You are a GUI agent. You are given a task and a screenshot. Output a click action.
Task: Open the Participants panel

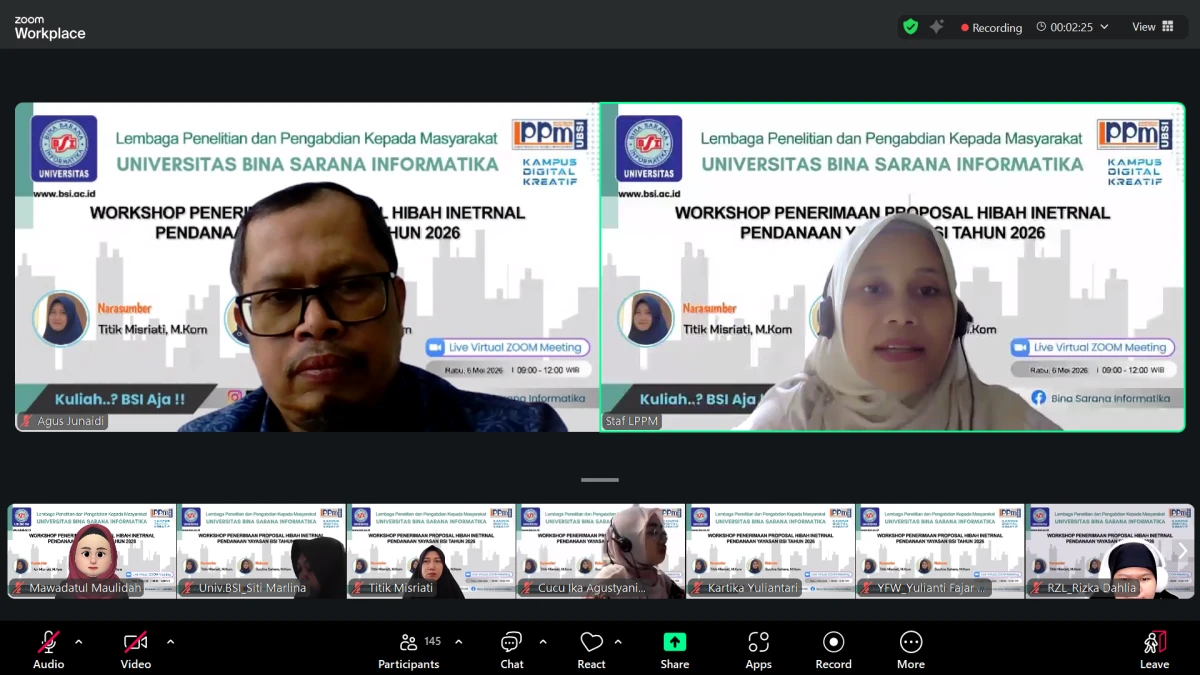coord(410,649)
